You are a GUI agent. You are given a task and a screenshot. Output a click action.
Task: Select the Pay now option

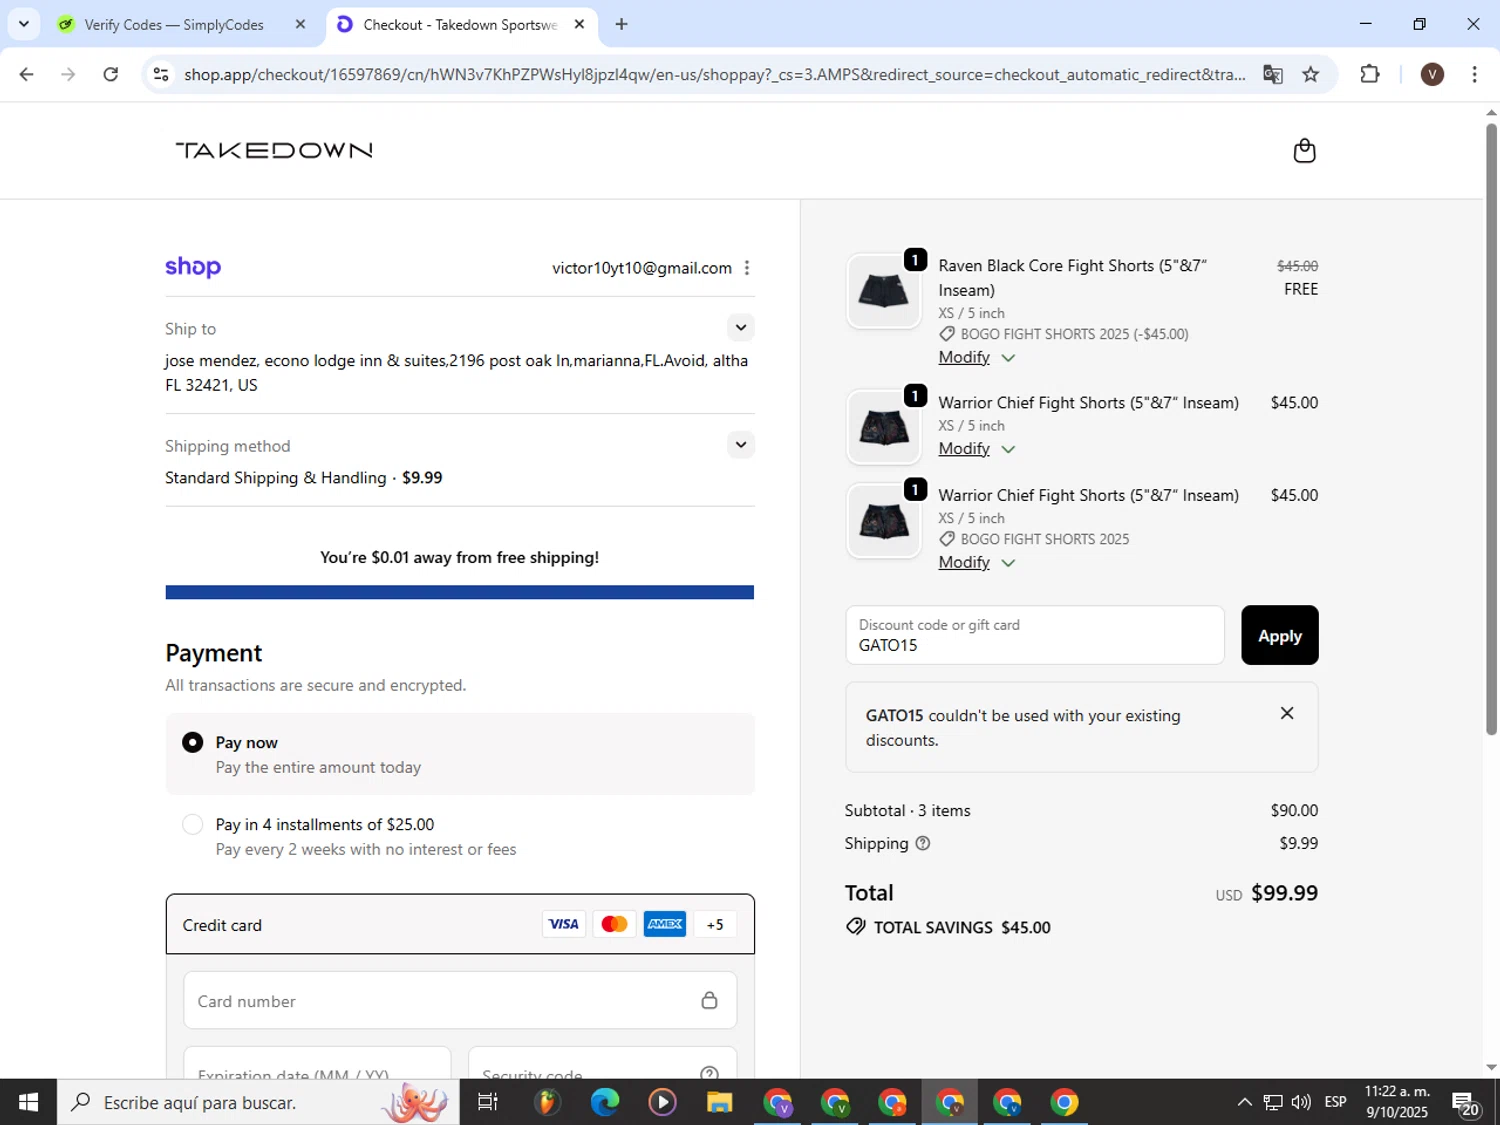click(193, 742)
